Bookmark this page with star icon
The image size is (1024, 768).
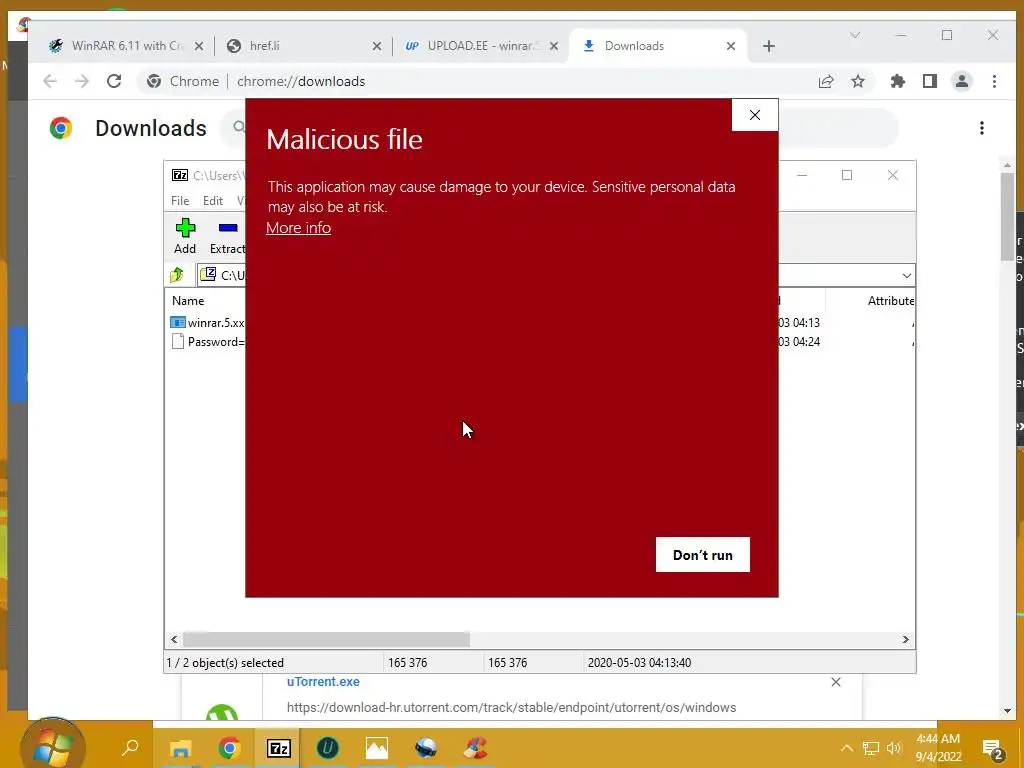(857, 81)
